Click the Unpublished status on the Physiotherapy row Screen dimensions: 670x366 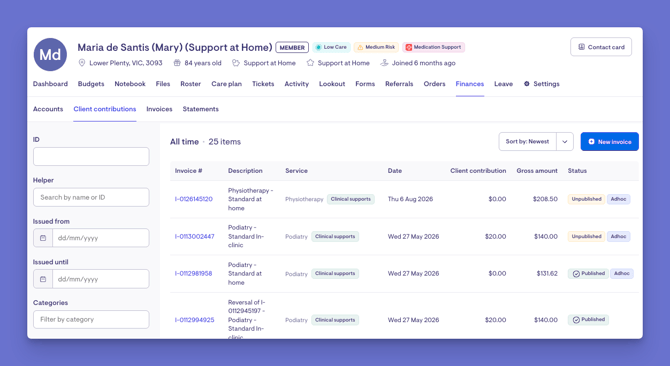click(586, 199)
